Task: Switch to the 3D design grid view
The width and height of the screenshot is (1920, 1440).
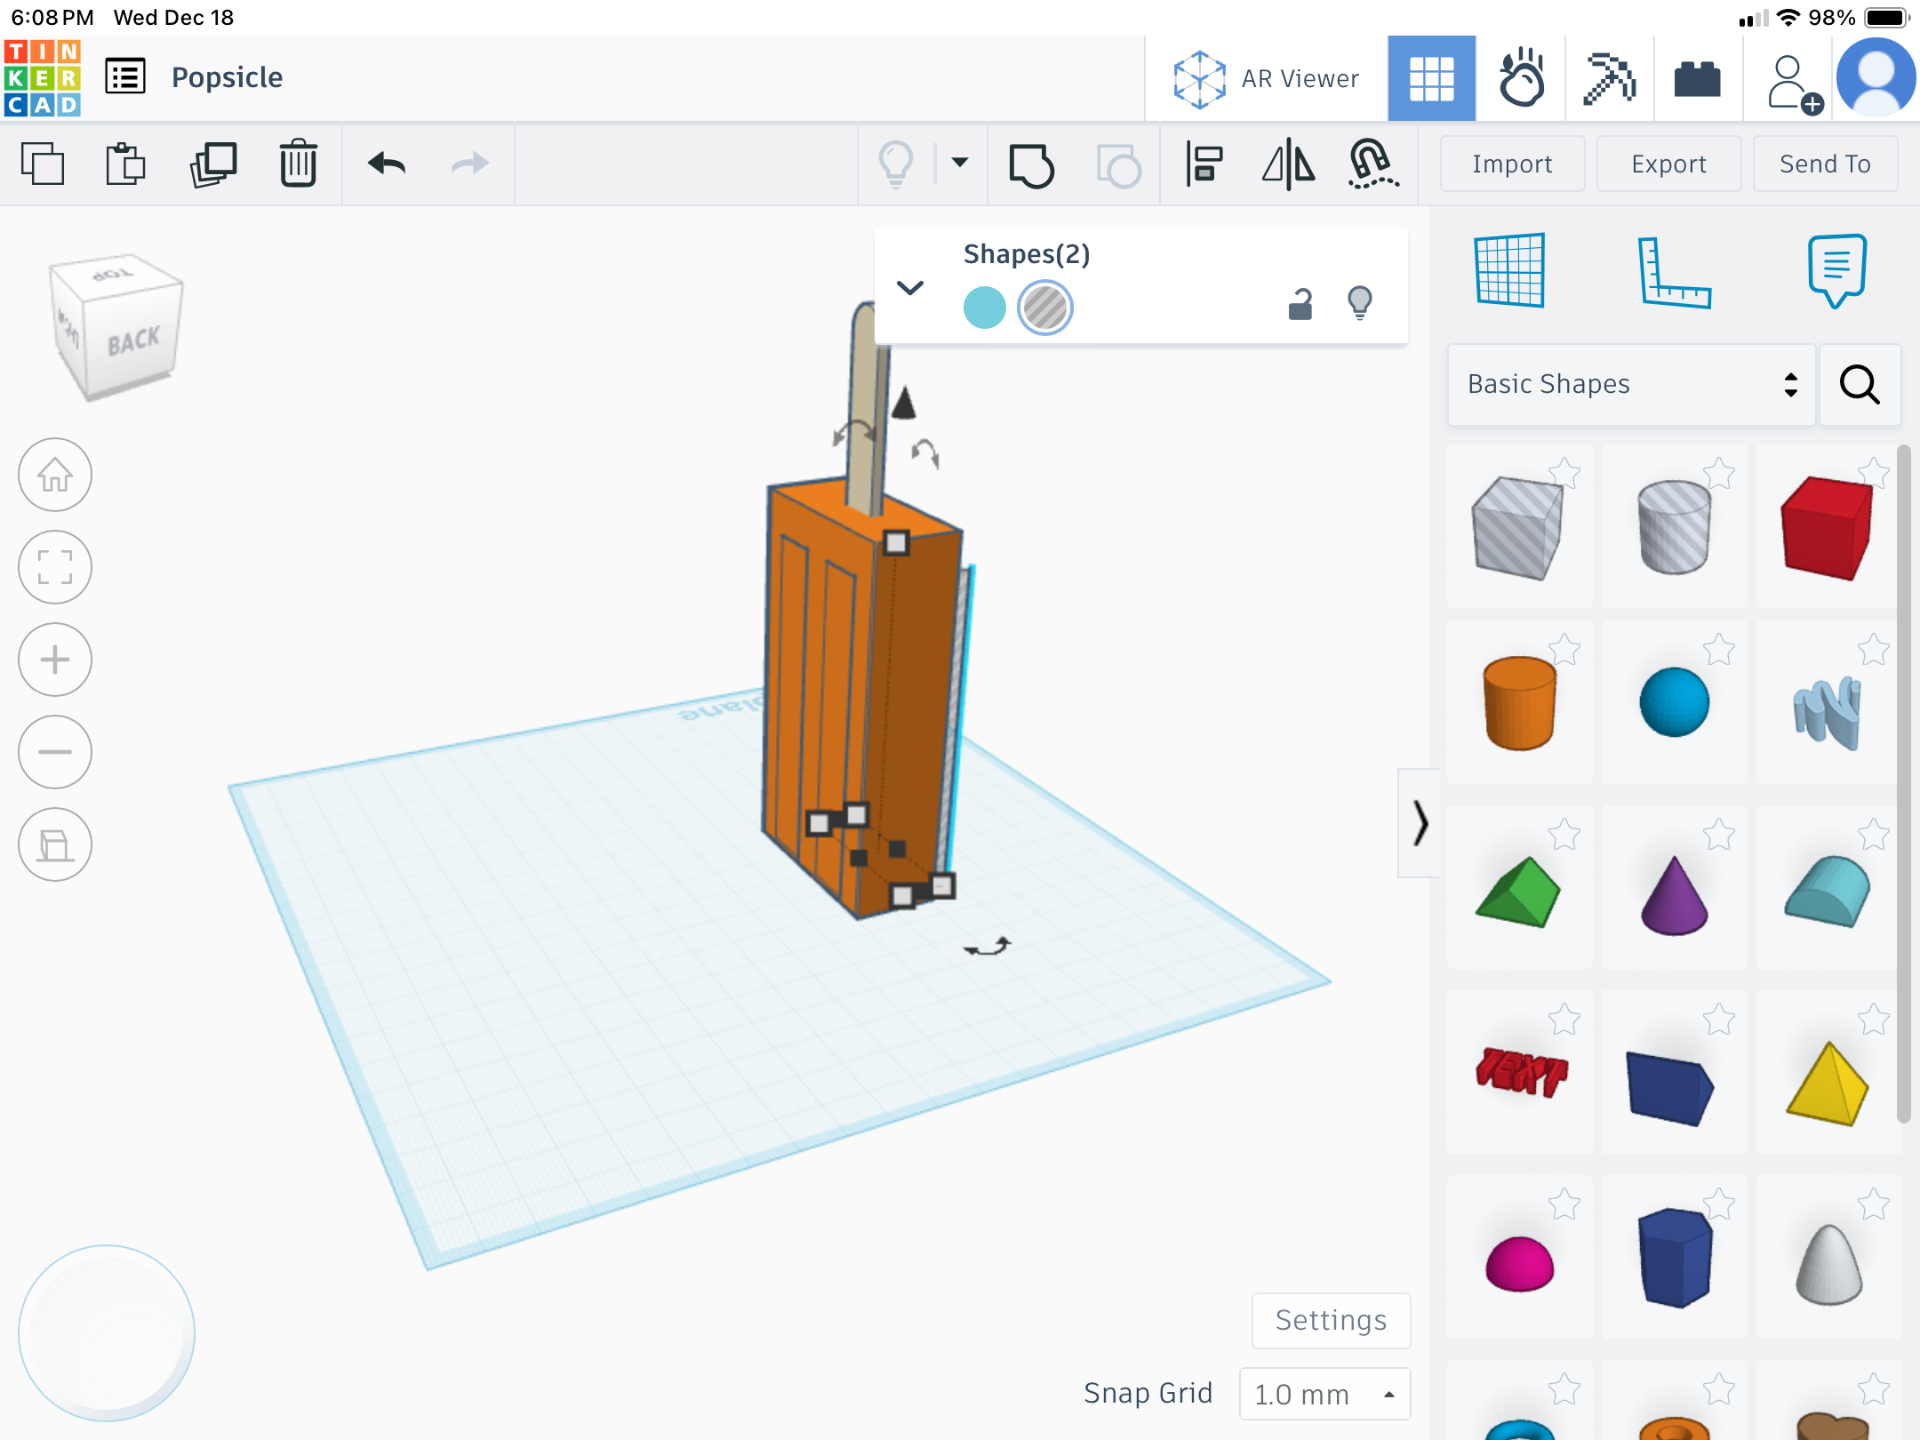Action: [1431, 78]
